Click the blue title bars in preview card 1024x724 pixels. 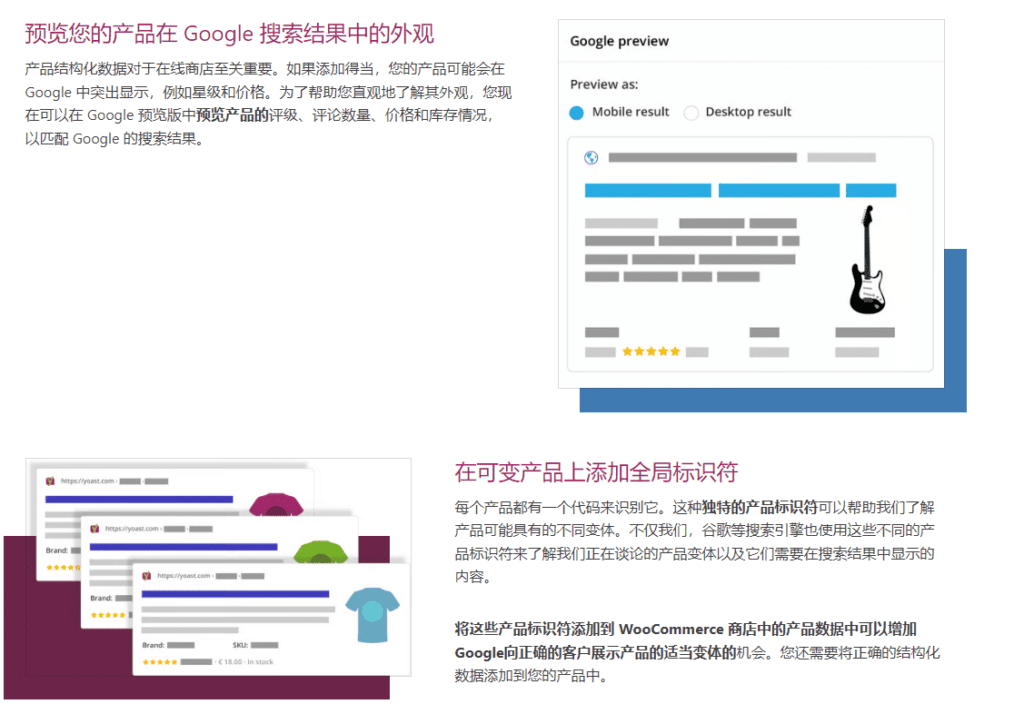[740, 191]
